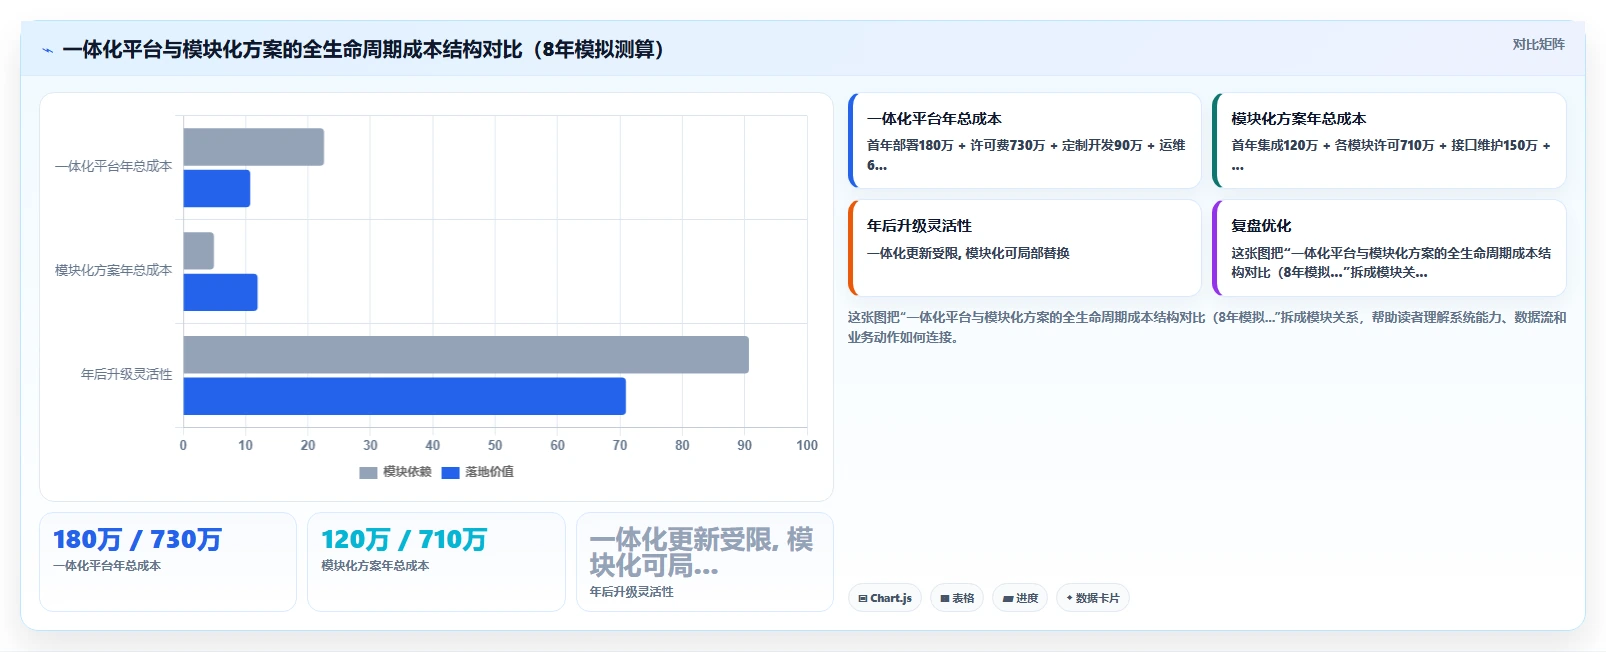
Task: Open the 模块化方案年总成本 info card
Action: click(x=1389, y=141)
